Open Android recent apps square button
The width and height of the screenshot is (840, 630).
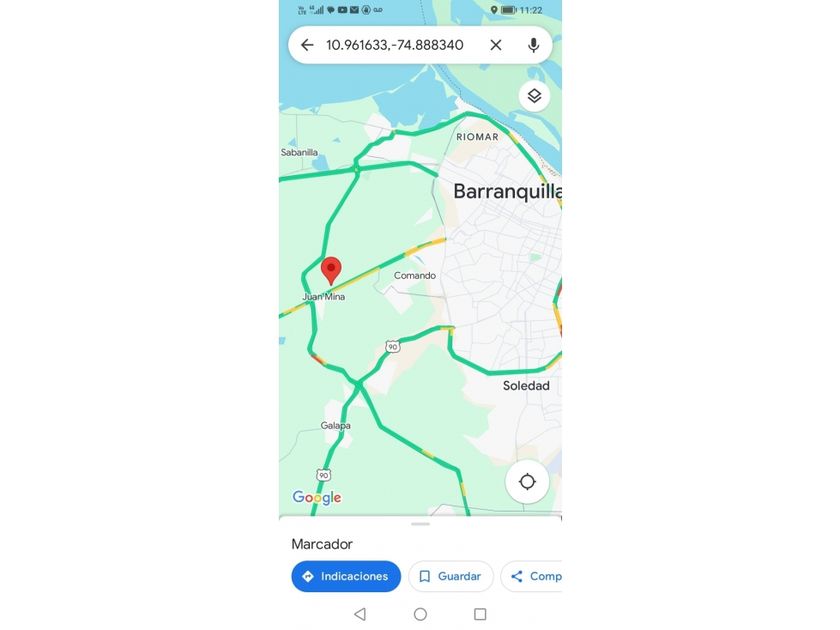(x=481, y=614)
